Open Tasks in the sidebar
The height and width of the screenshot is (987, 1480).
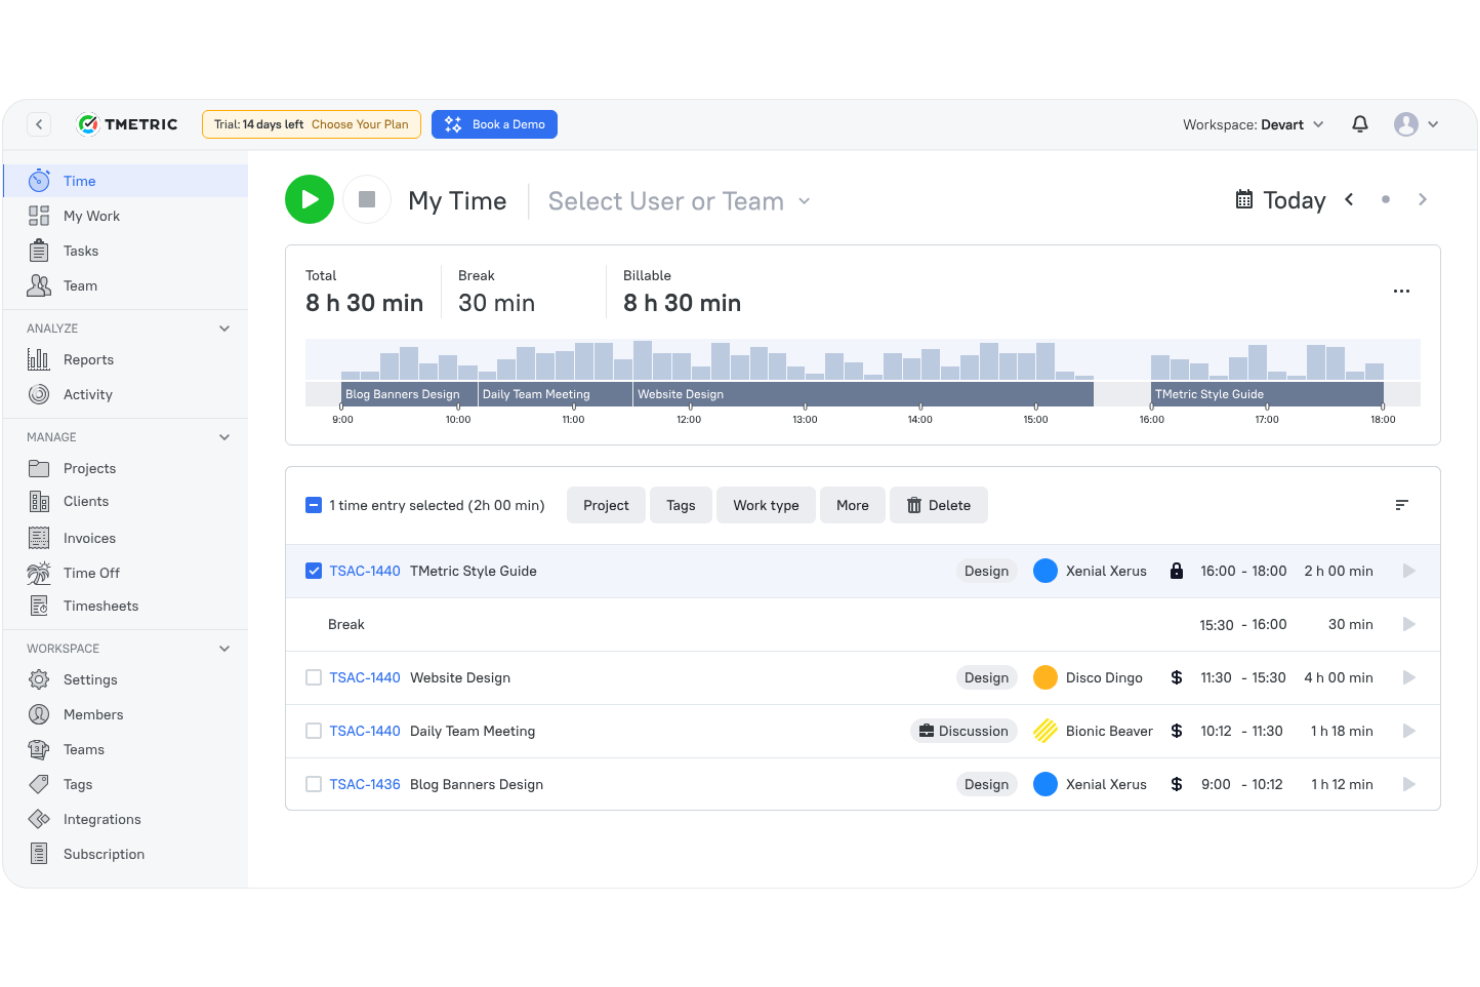pos(80,250)
